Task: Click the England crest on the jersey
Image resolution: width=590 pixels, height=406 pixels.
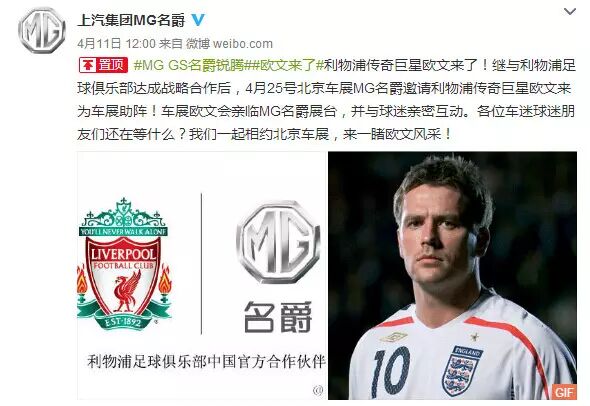Action: 462,369
